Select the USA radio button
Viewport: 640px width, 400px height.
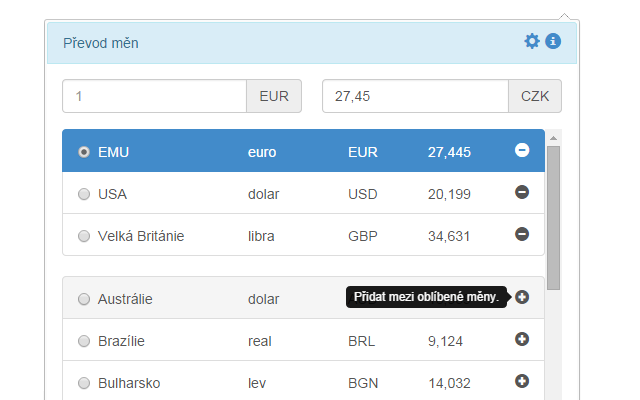coord(84,194)
